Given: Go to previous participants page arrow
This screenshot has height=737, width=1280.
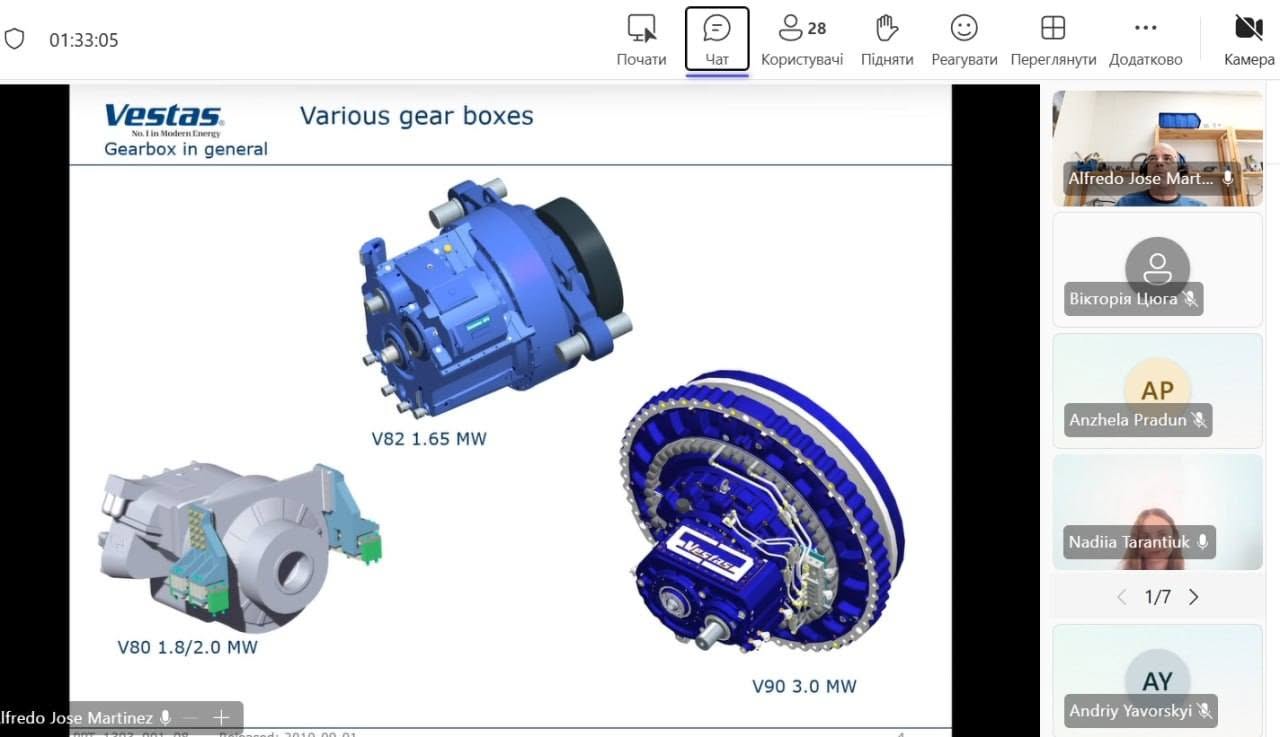Looking at the screenshot, I should pos(1121,597).
